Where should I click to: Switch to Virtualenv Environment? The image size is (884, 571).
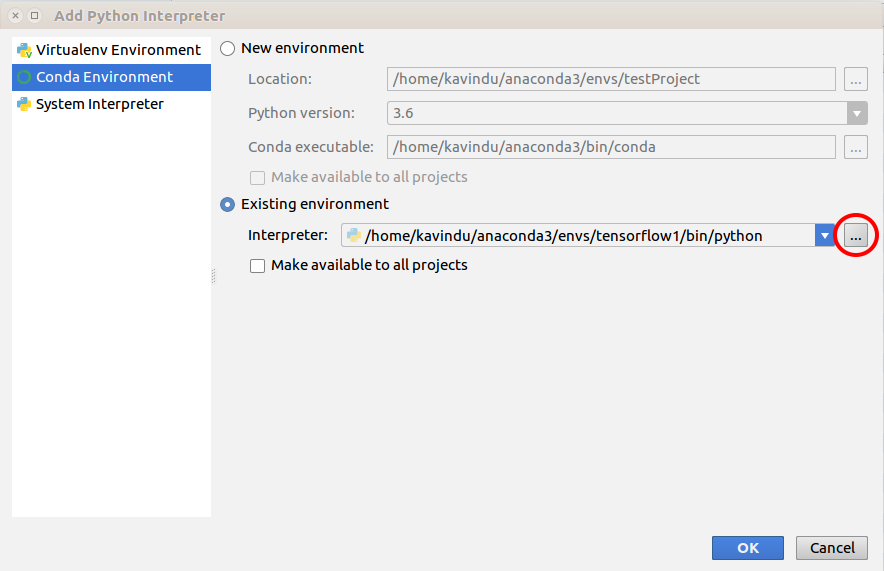pos(118,50)
